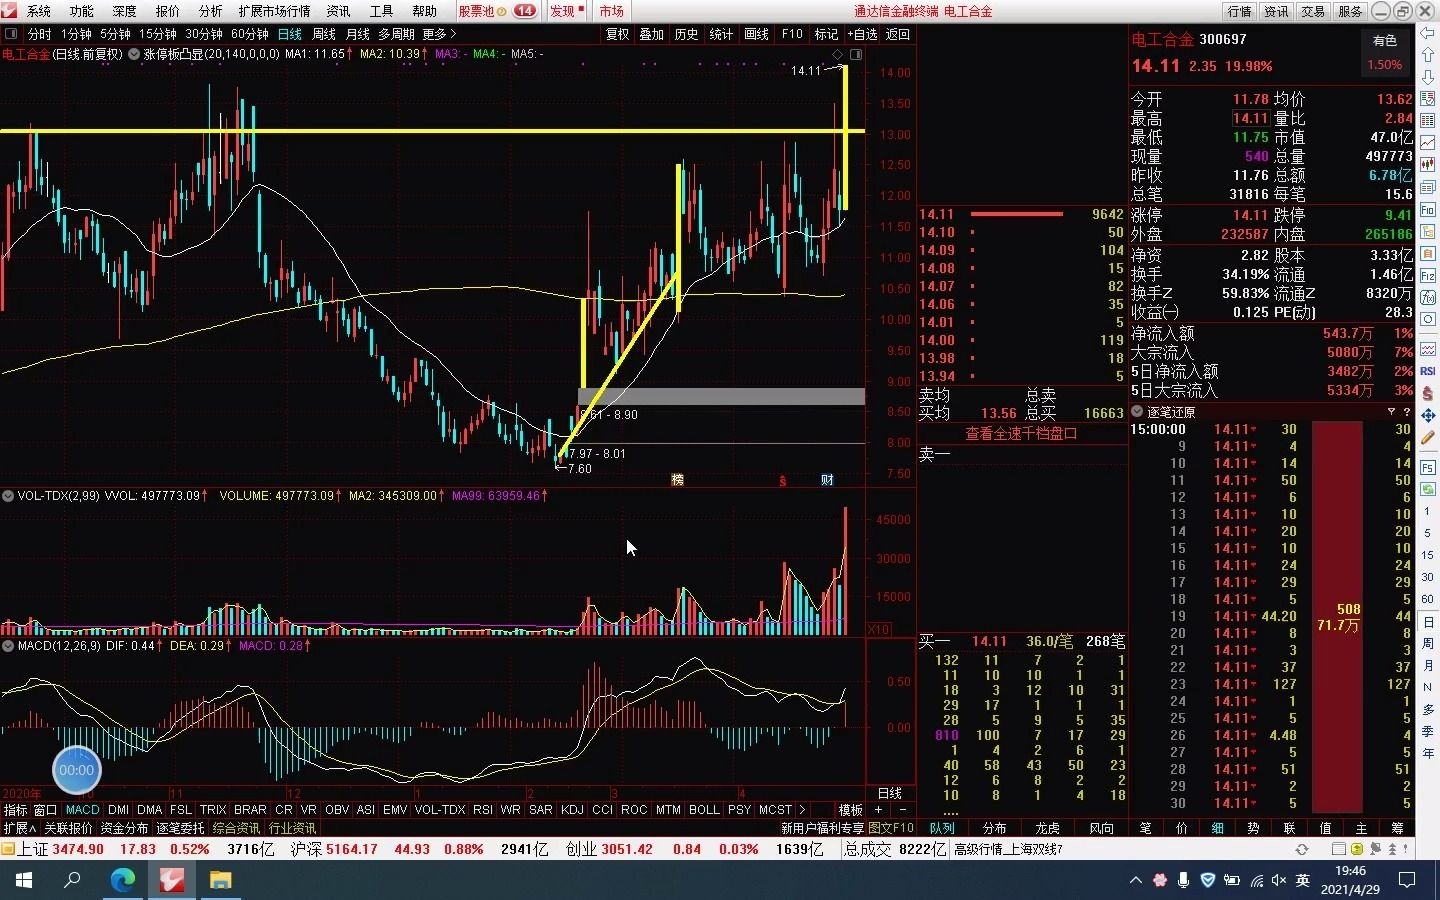
Task: Click the 有色 1.50% sector box
Action: (1385, 53)
